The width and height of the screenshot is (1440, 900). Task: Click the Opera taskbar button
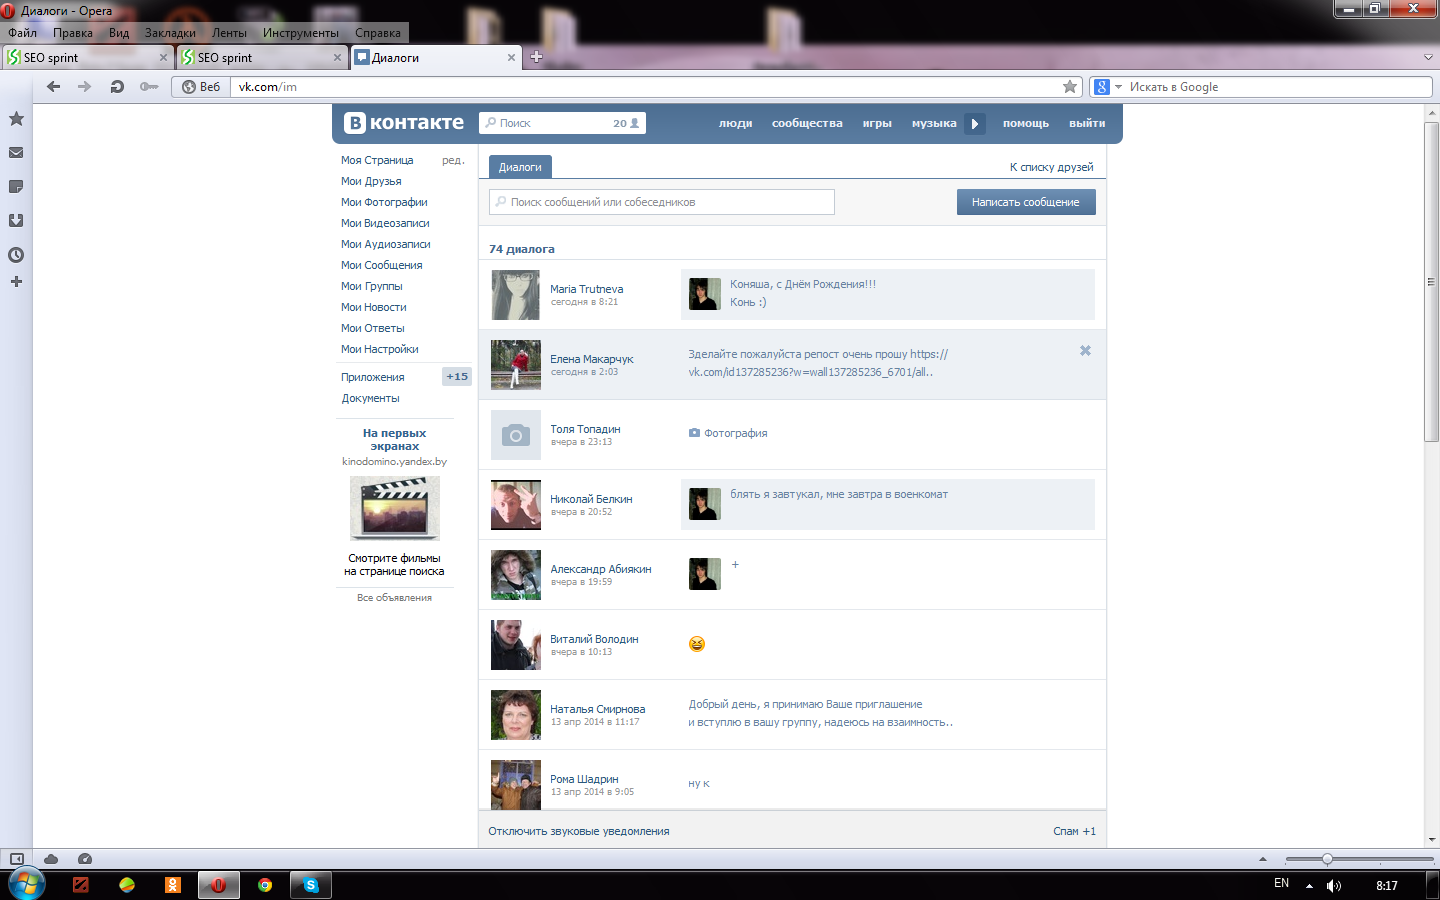218,885
